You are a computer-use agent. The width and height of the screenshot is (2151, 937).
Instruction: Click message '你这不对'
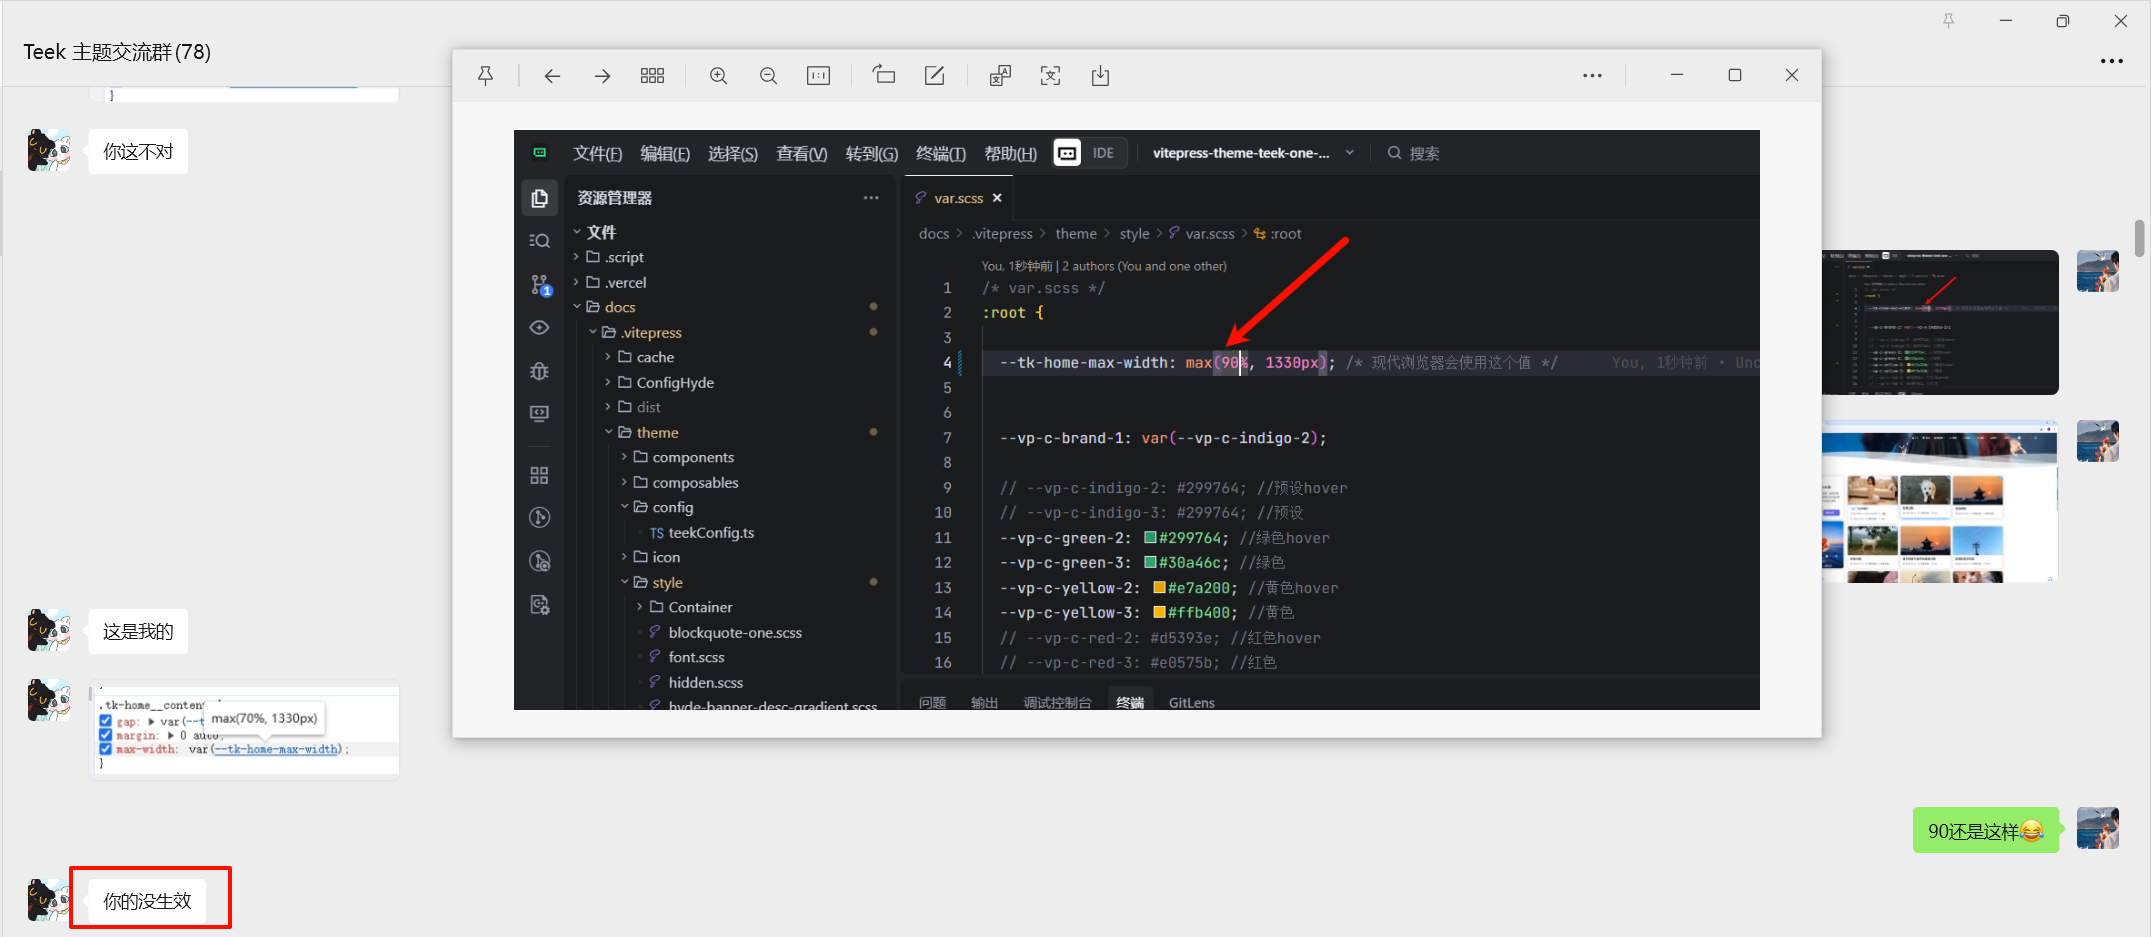[x=138, y=152]
